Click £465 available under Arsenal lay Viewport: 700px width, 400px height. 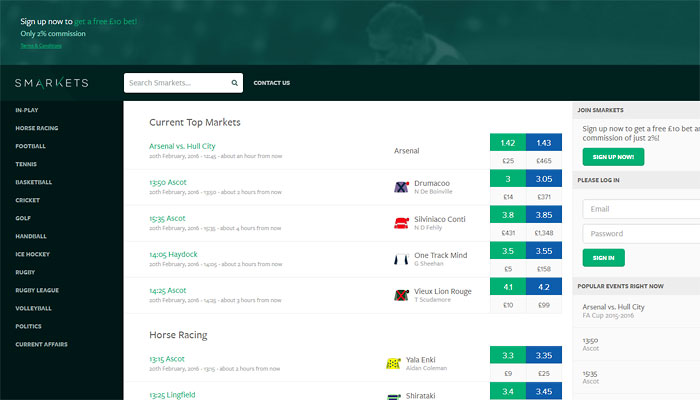(x=544, y=161)
